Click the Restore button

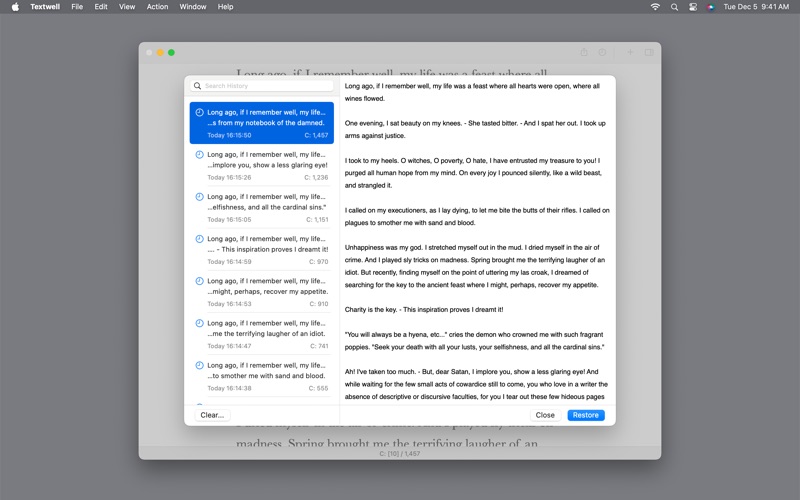click(x=586, y=415)
